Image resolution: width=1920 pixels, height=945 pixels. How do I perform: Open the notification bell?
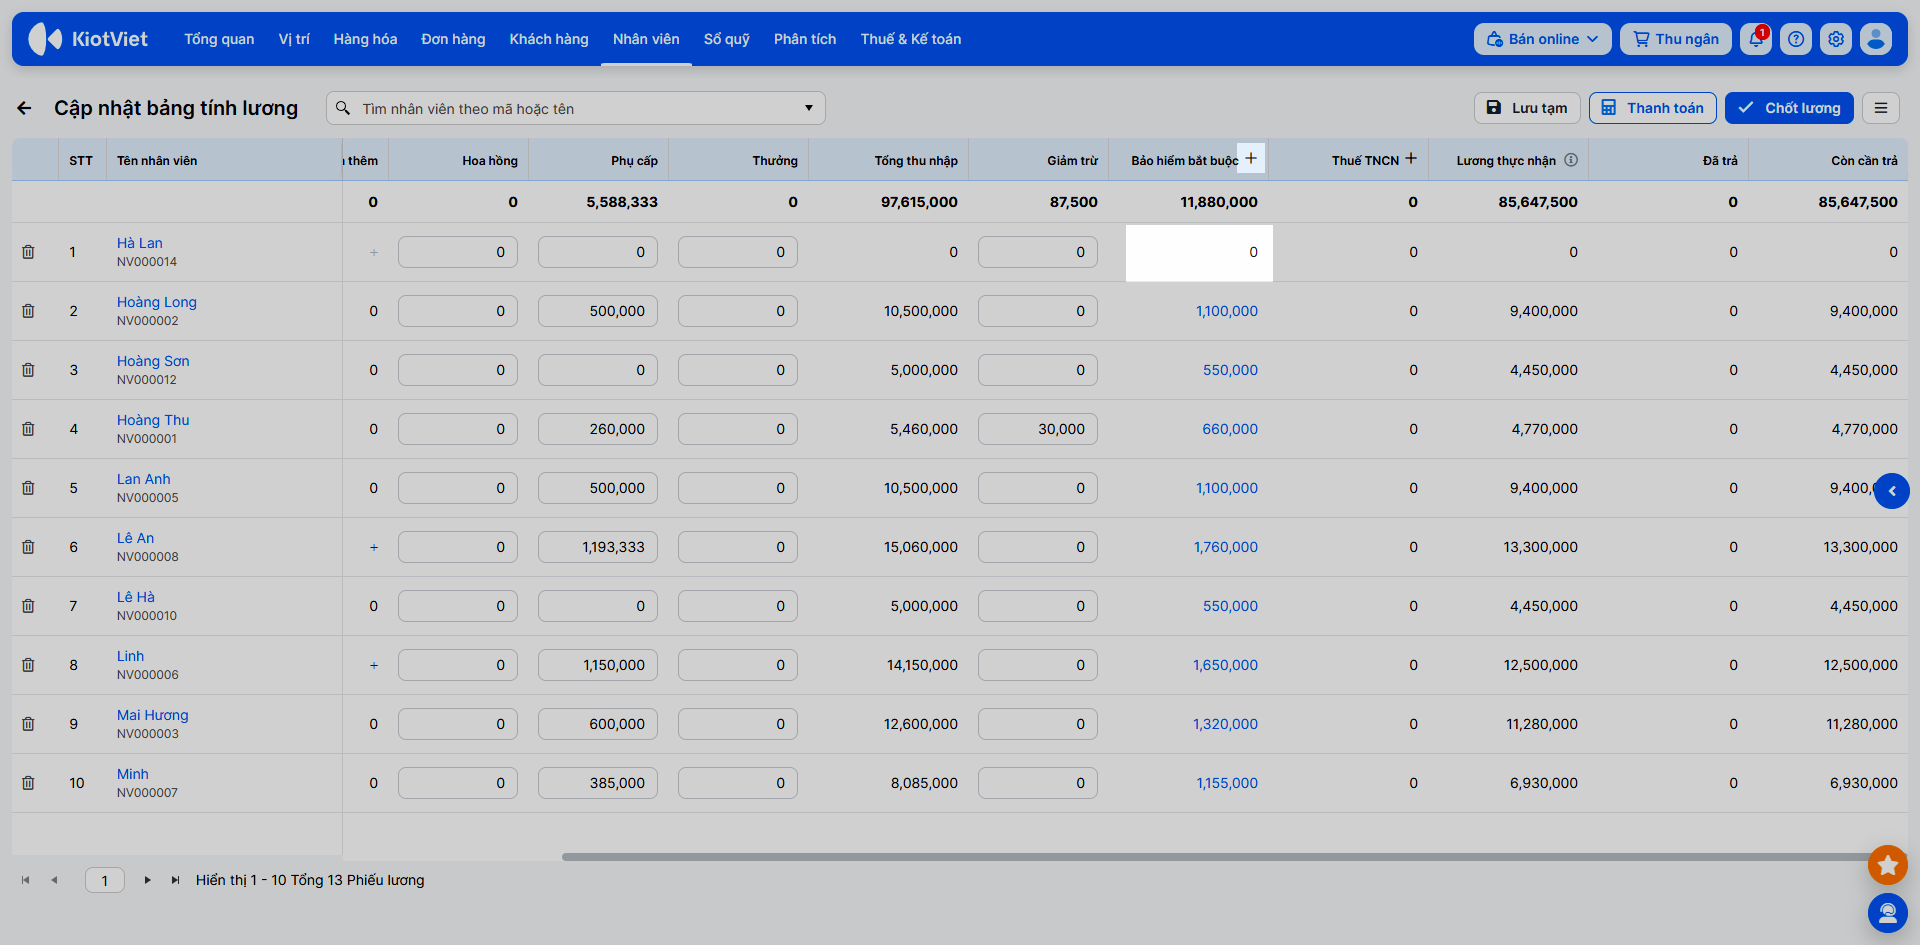pyautogui.click(x=1755, y=39)
